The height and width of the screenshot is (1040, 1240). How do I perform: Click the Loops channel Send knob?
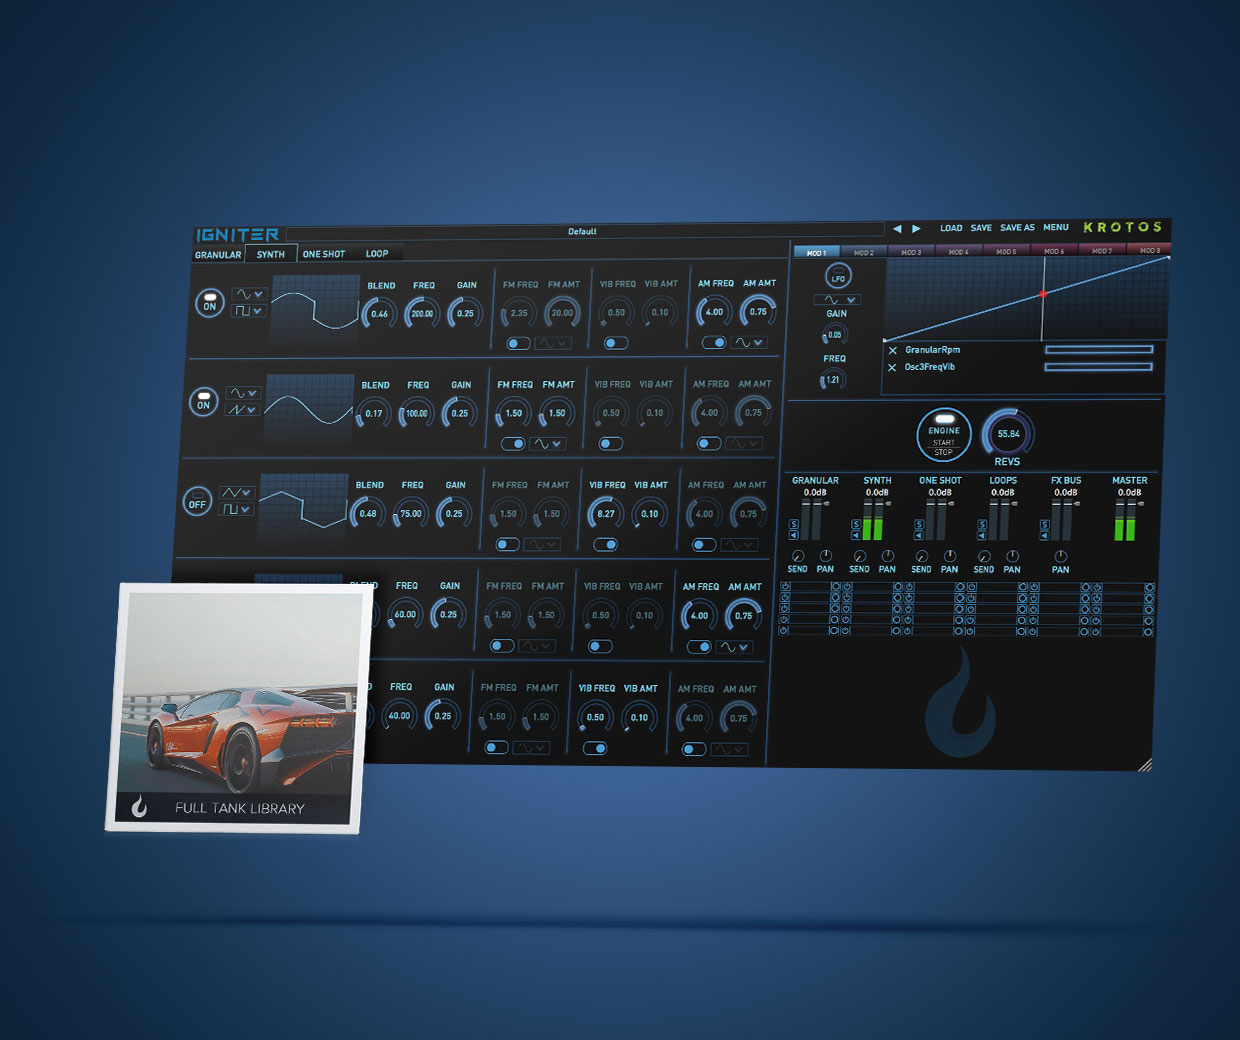point(984,556)
